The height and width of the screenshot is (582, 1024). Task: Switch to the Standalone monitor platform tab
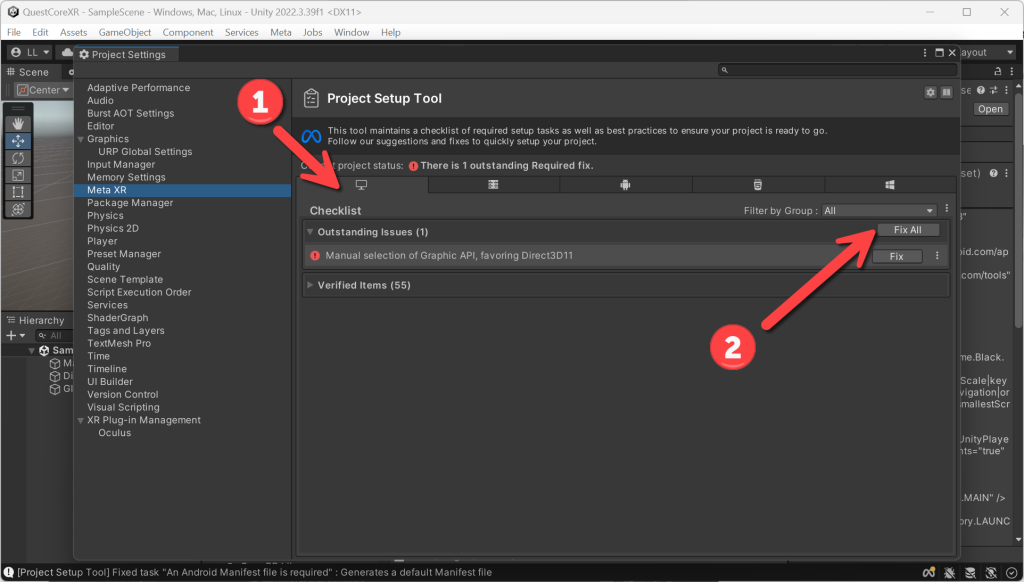[x=361, y=185]
